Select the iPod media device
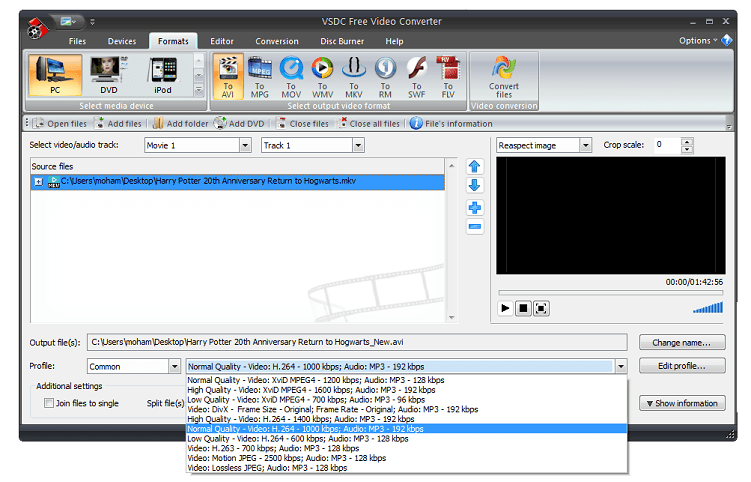 click(x=163, y=75)
